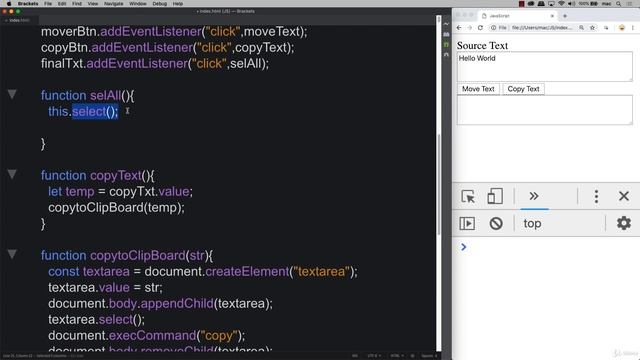
Task: Open the Edit menu
Action: 62,4
